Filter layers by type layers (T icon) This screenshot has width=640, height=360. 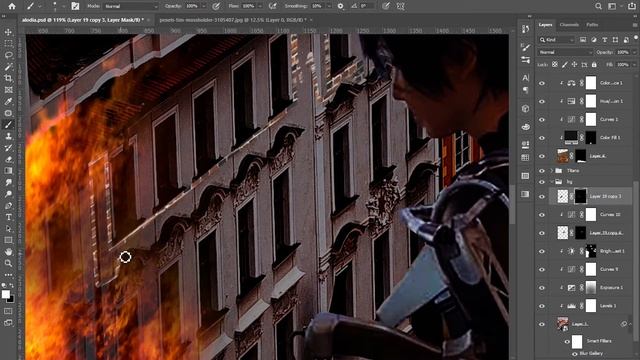[x=604, y=40]
